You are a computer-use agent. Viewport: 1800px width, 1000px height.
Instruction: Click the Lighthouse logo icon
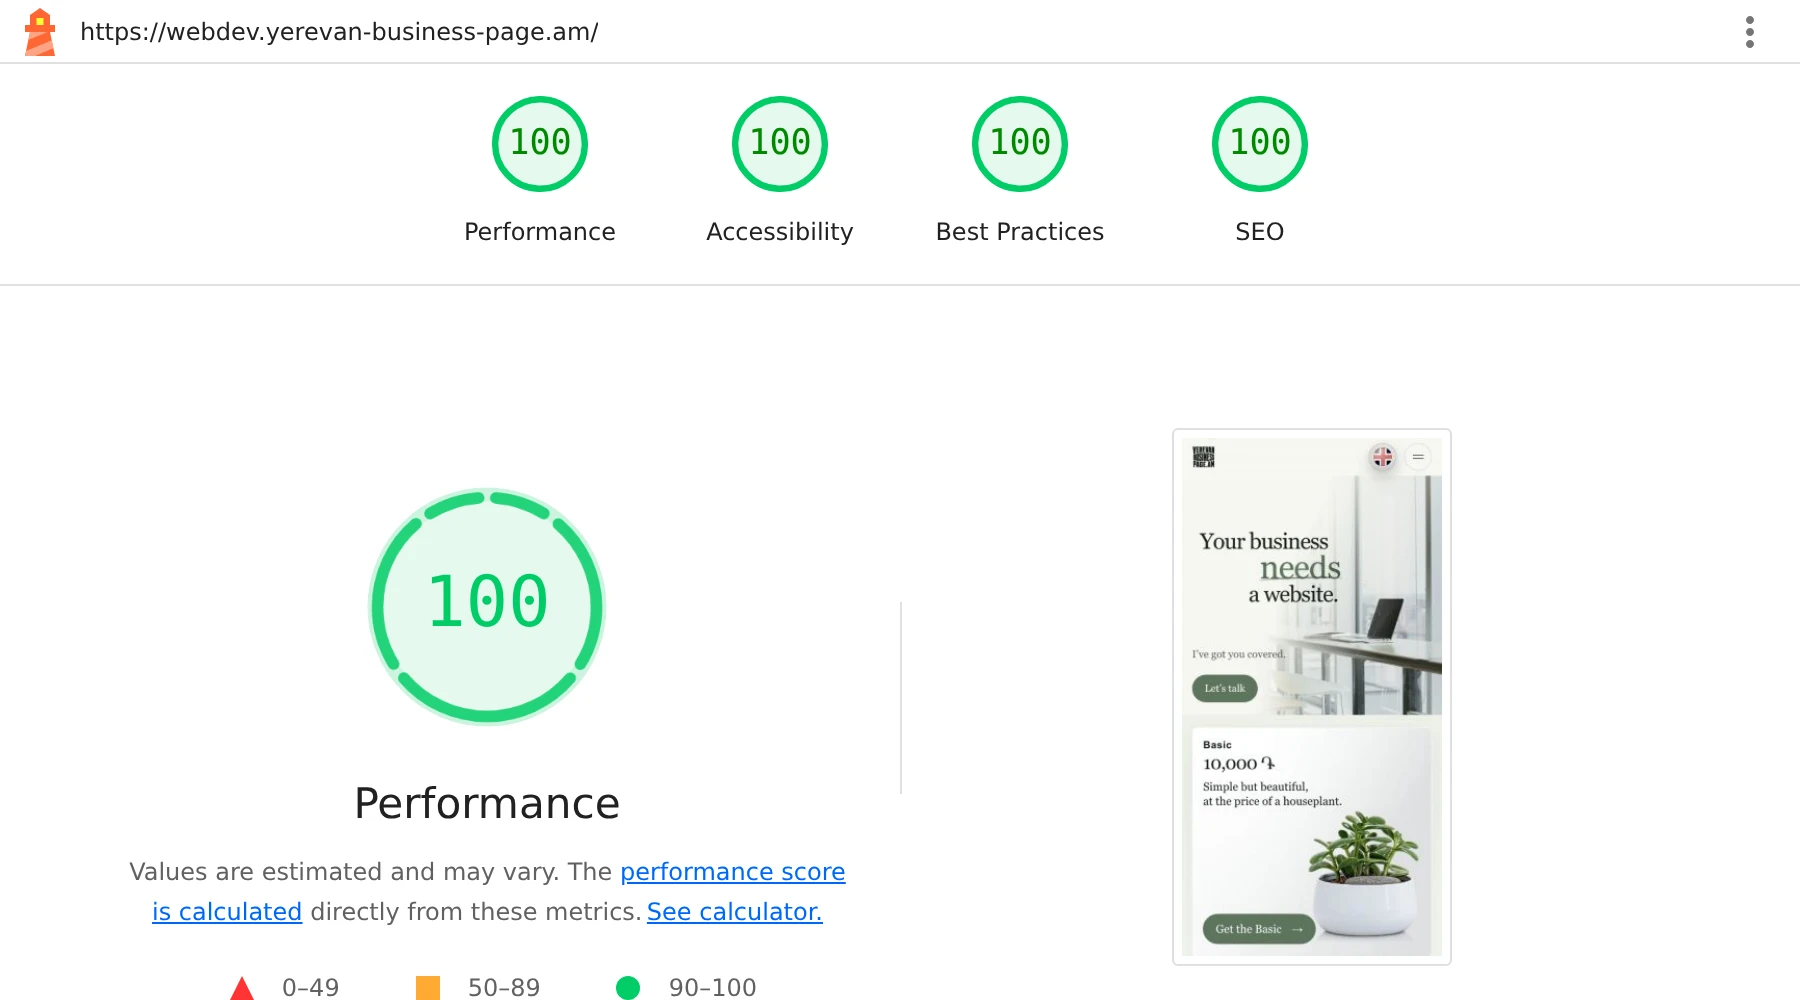40,32
